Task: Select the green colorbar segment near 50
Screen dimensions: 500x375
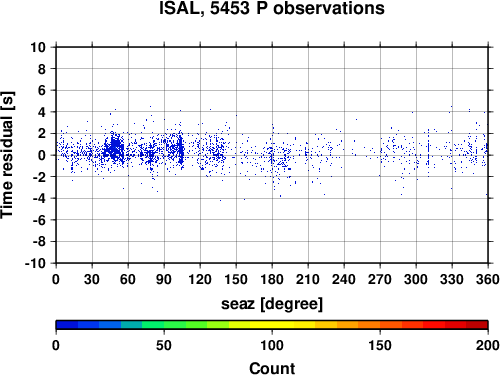Action: (x=164, y=325)
